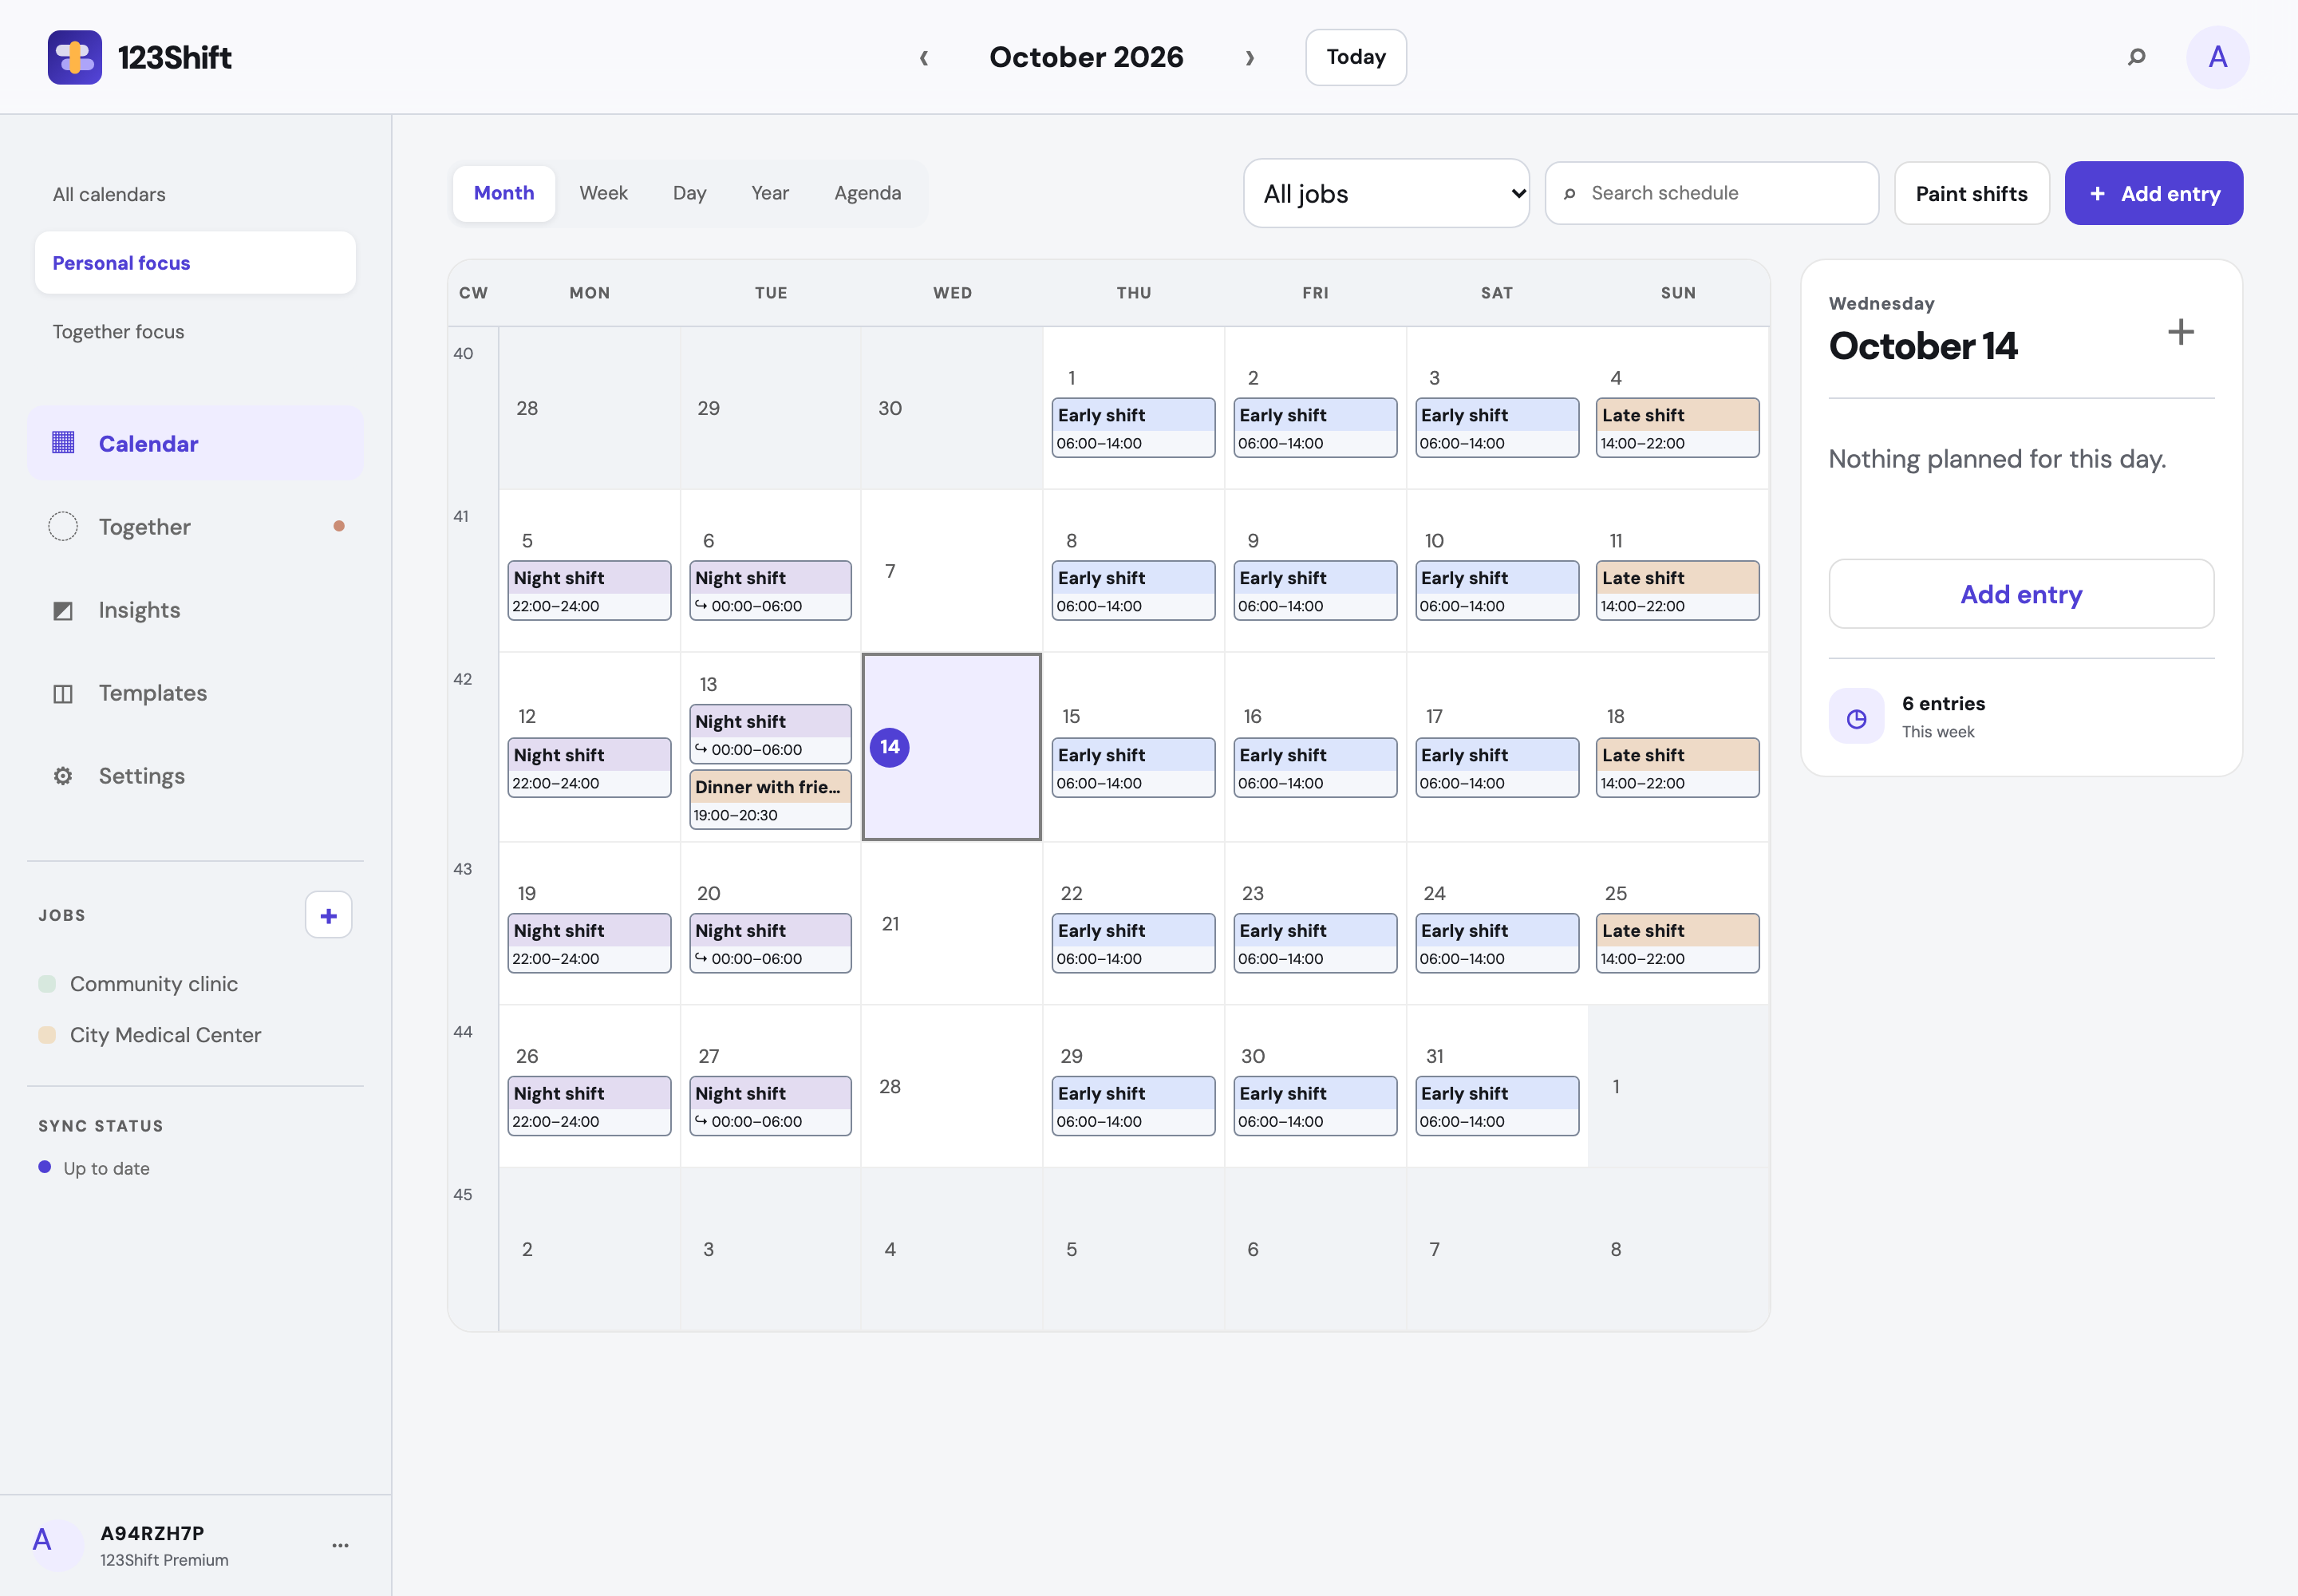Click the Up to date sync status
Image resolution: width=2298 pixels, height=1596 pixels.
(x=94, y=1168)
